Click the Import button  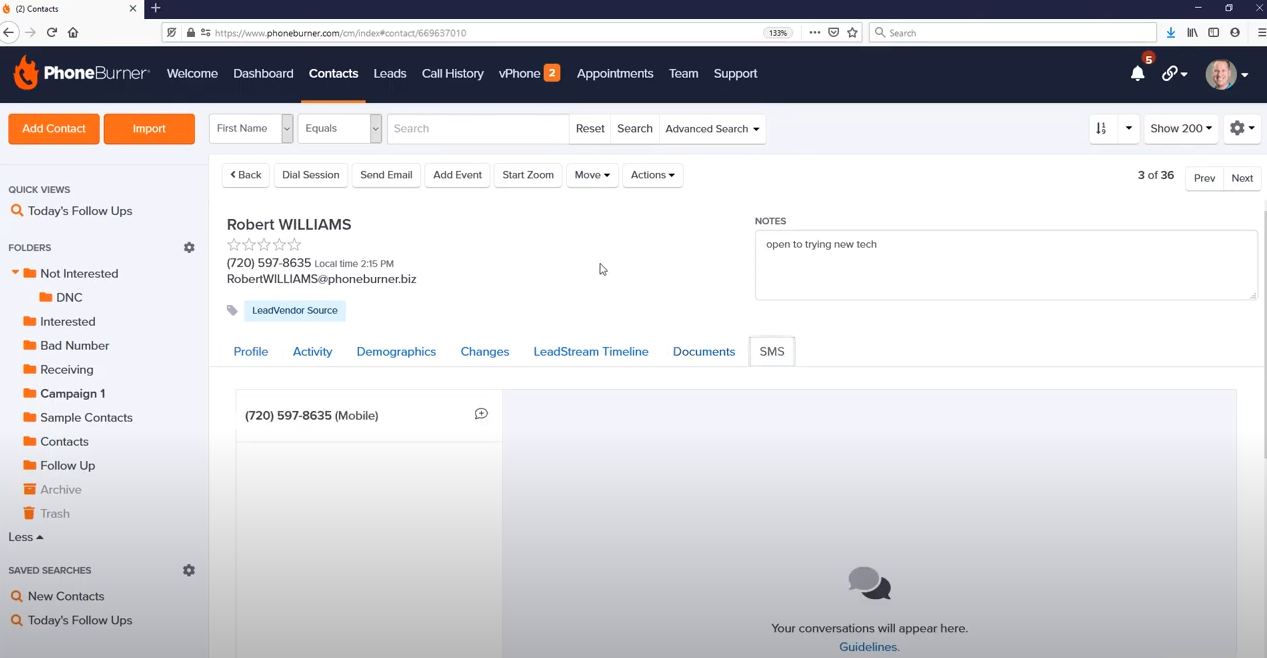click(x=149, y=128)
